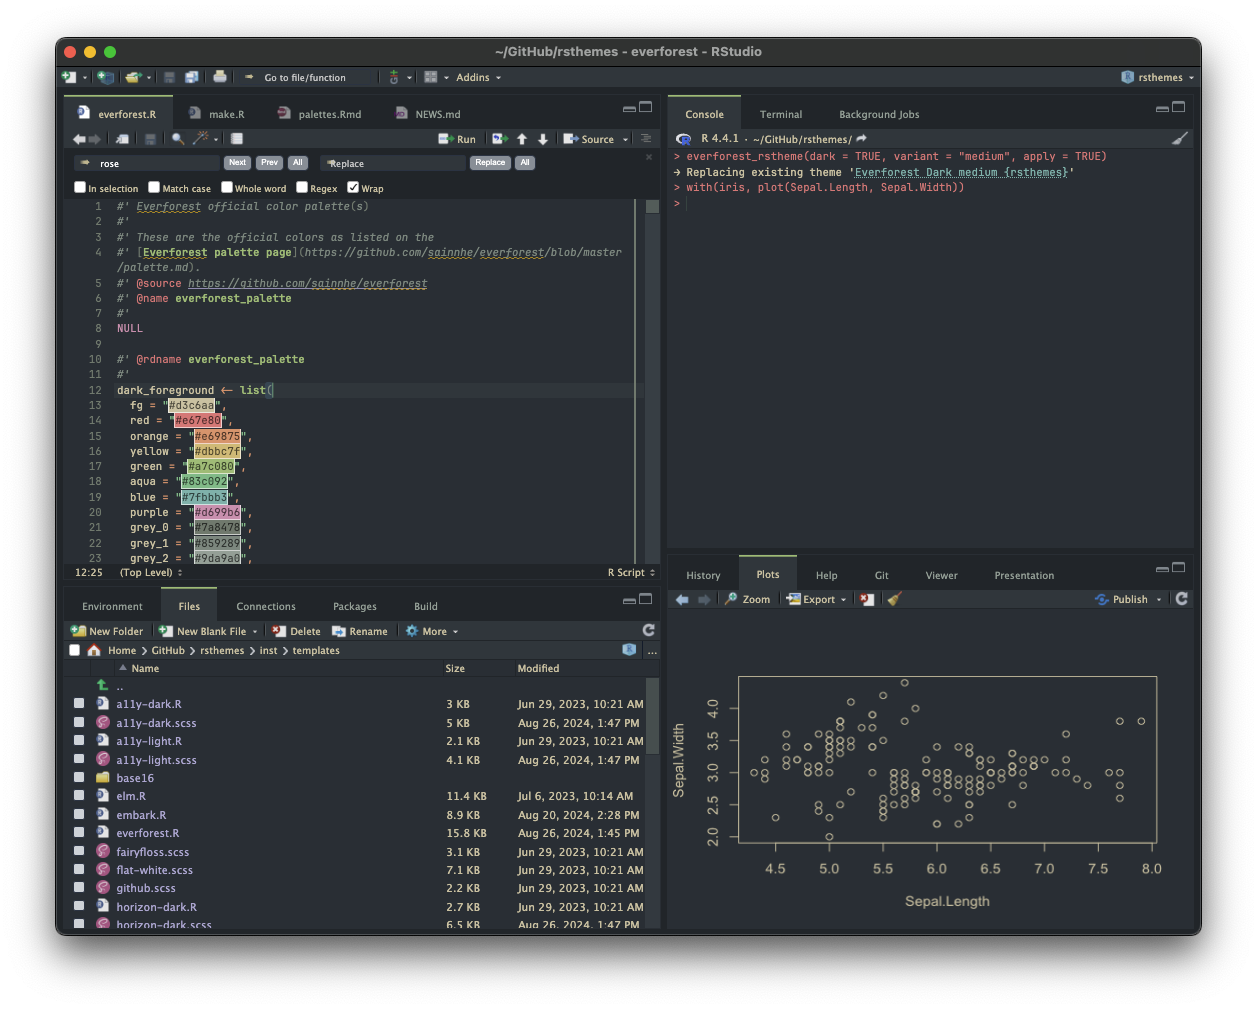Click the find magnifier icon in editor toolbar
Image resolution: width=1257 pixels, height=1009 pixels.
point(178,139)
